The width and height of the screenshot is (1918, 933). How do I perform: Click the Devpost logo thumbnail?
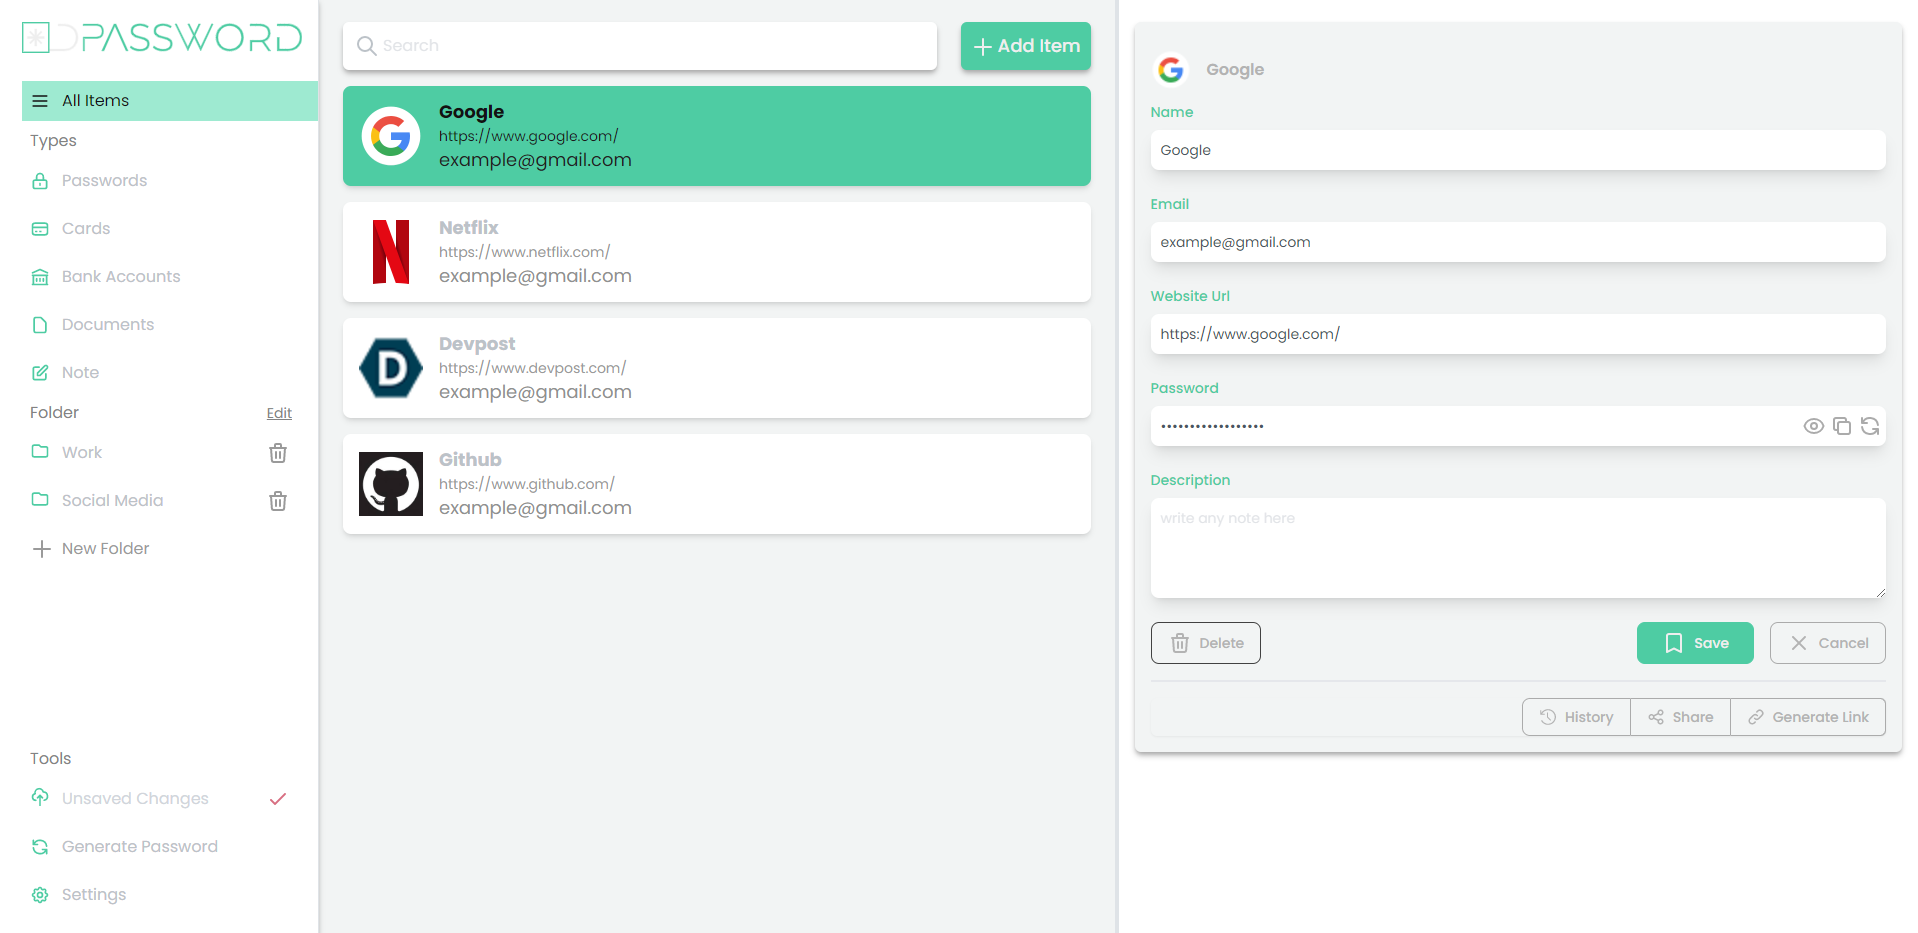tap(391, 368)
